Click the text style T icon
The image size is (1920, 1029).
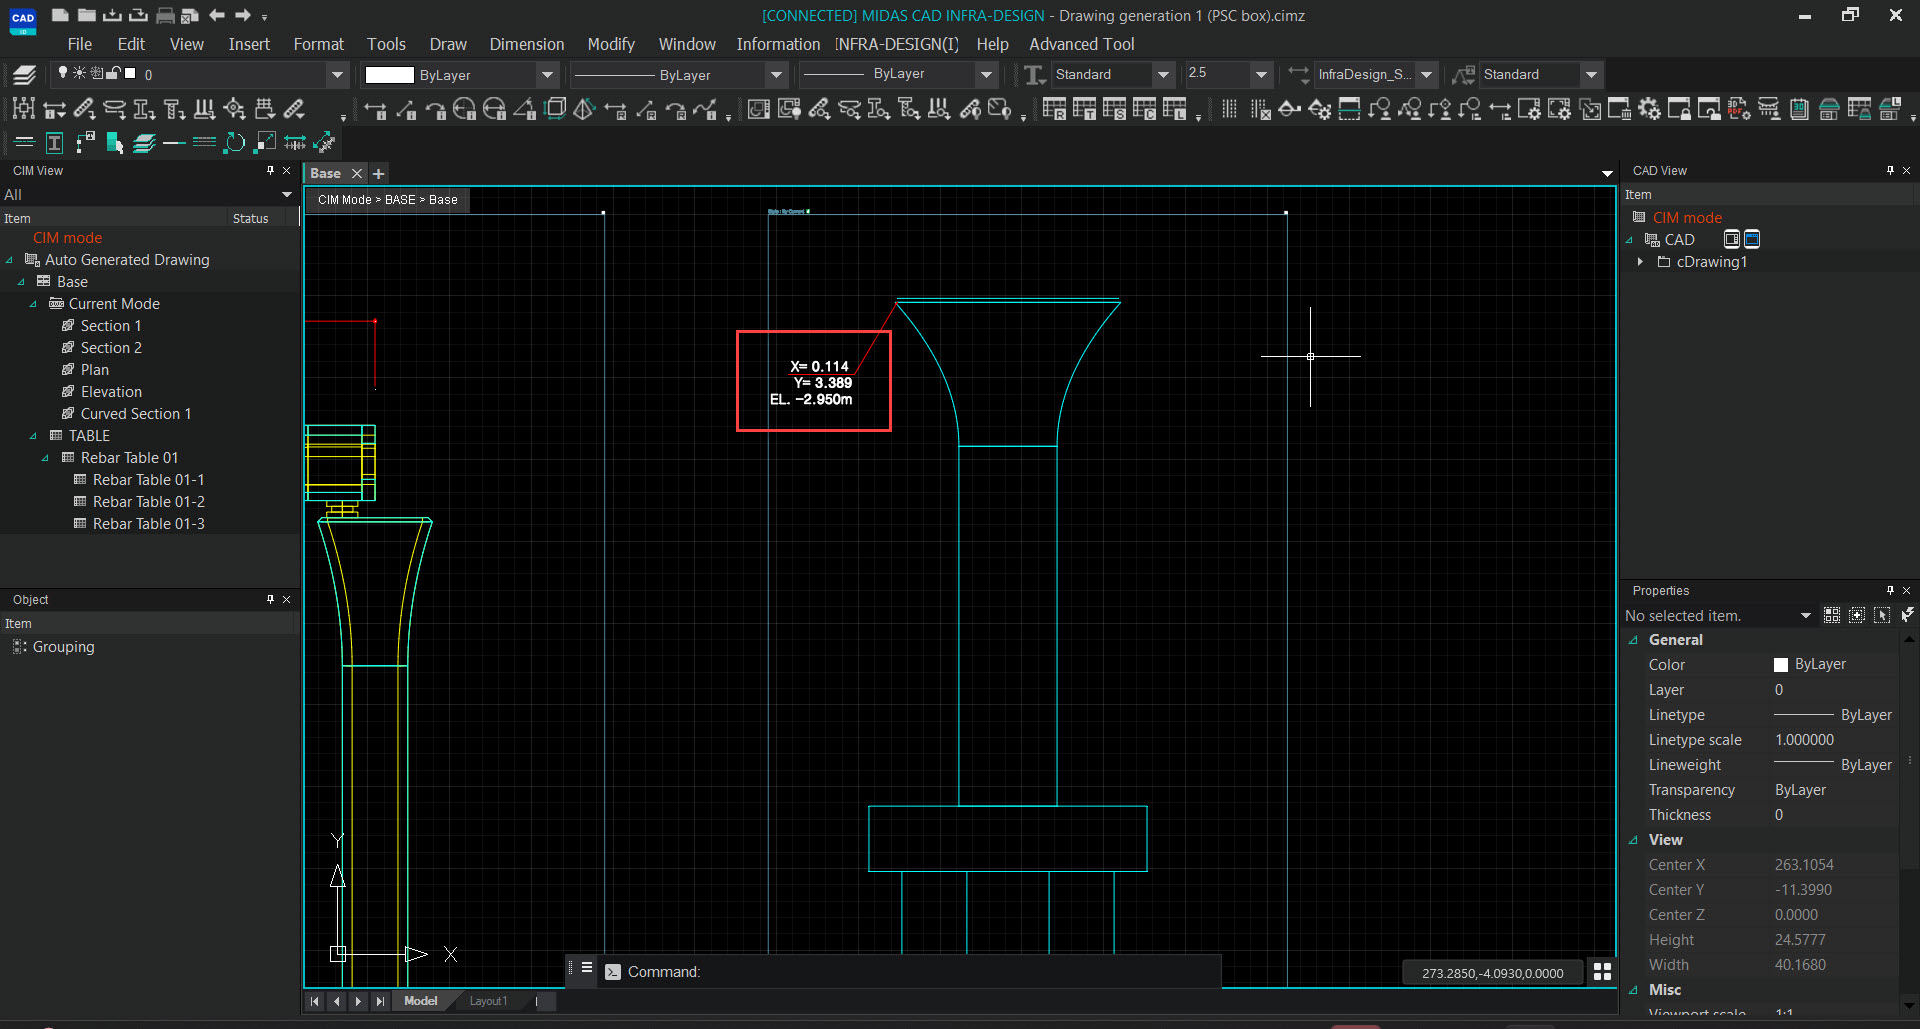[1034, 75]
